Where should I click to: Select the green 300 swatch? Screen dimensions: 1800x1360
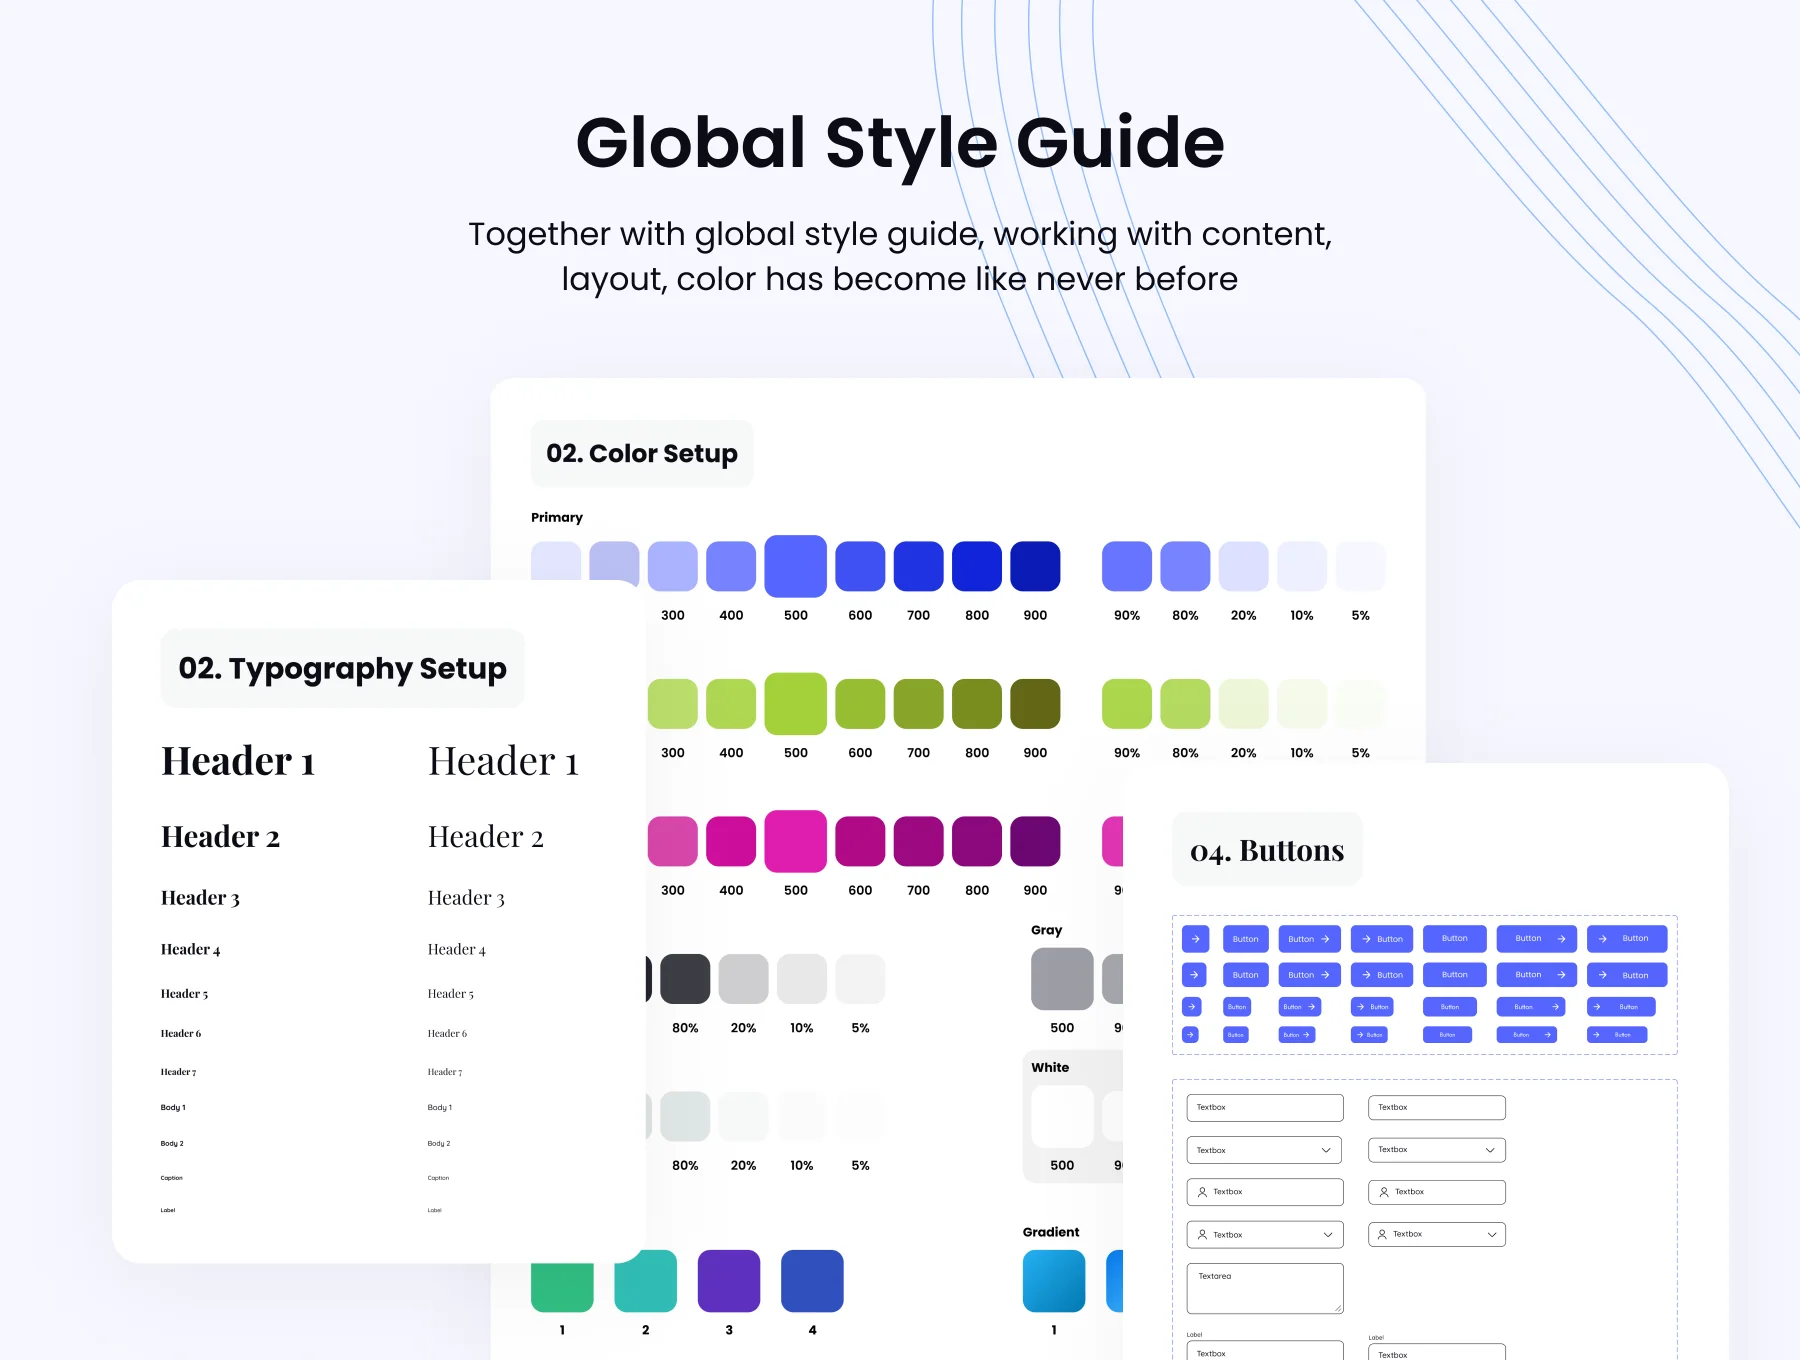[673, 704]
